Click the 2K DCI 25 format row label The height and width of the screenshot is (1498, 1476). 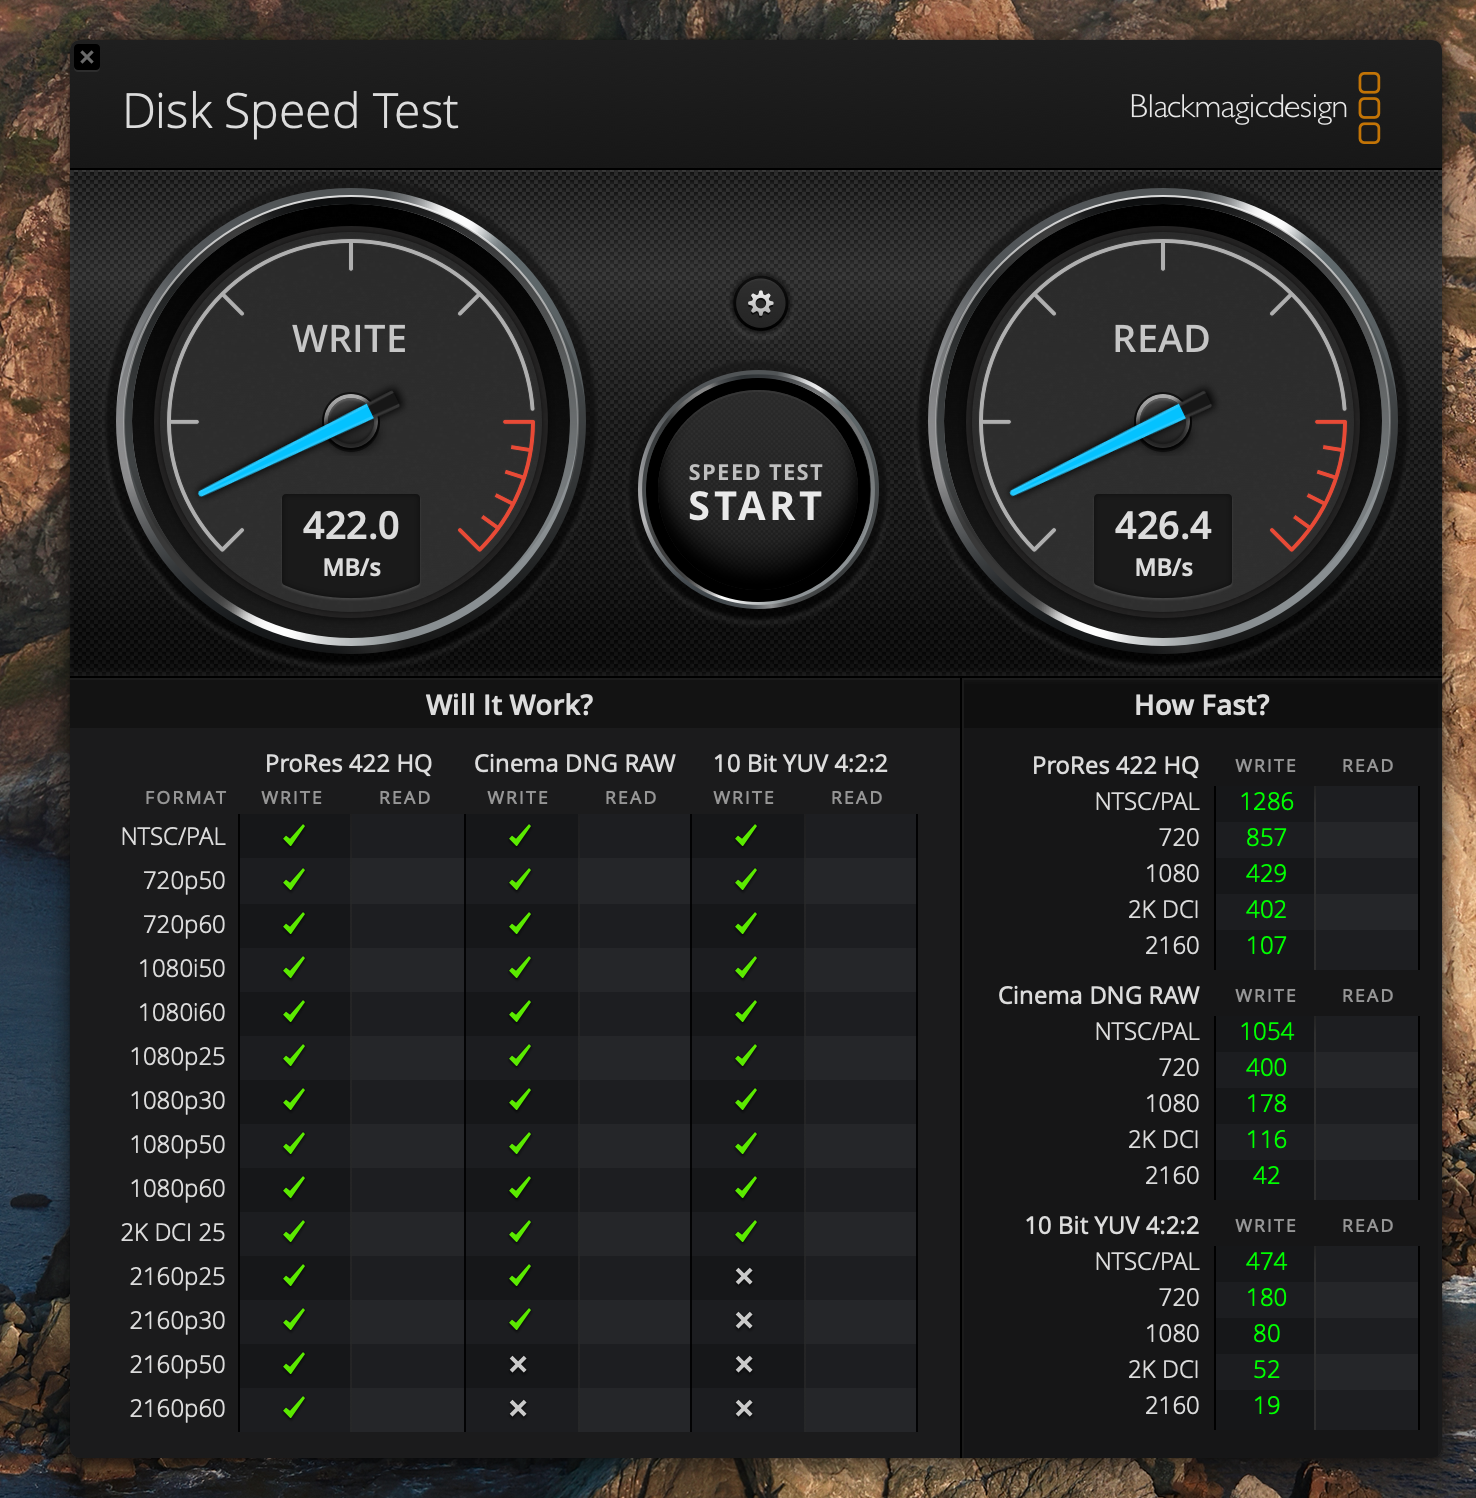pyautogui.click(x=173, y=1232)
